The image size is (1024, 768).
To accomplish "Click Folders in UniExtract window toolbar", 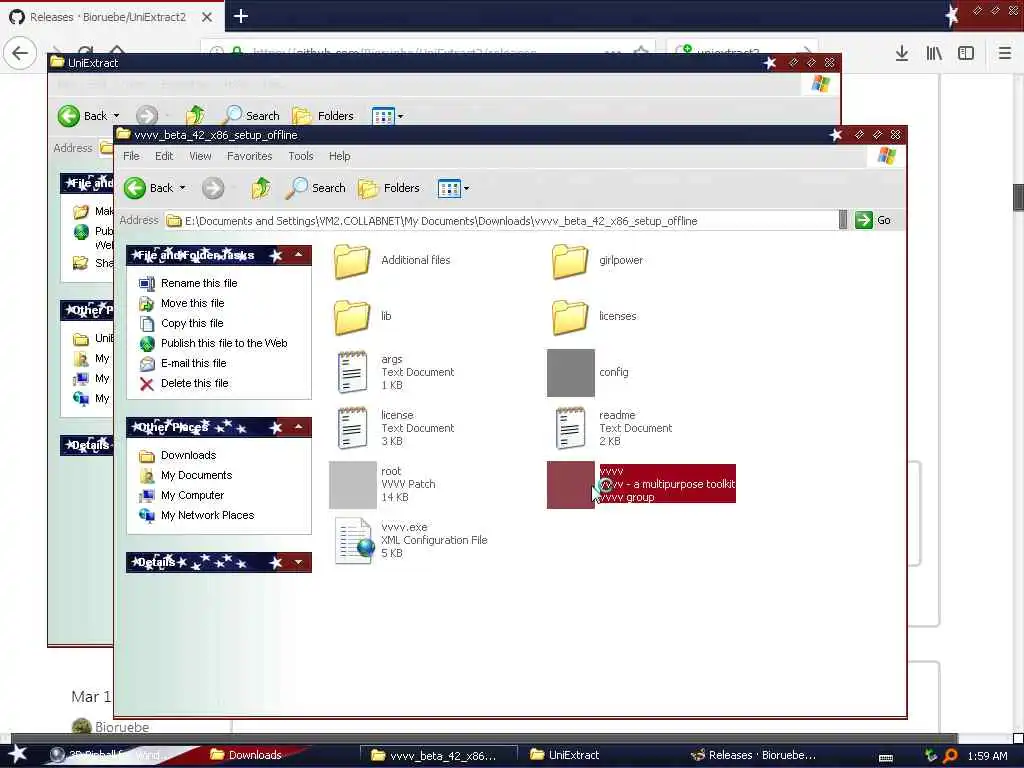I will [x=323, y=116].
